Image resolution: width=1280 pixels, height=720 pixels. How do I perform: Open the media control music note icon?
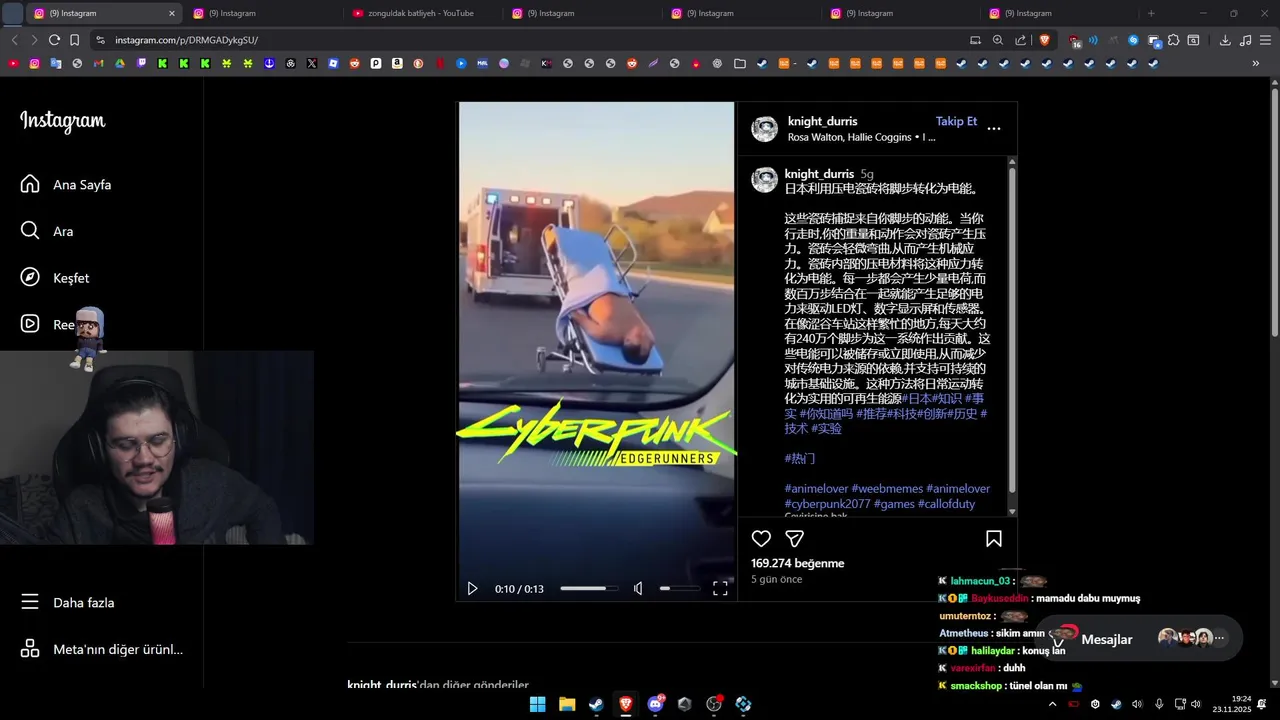click(1245, 40)
